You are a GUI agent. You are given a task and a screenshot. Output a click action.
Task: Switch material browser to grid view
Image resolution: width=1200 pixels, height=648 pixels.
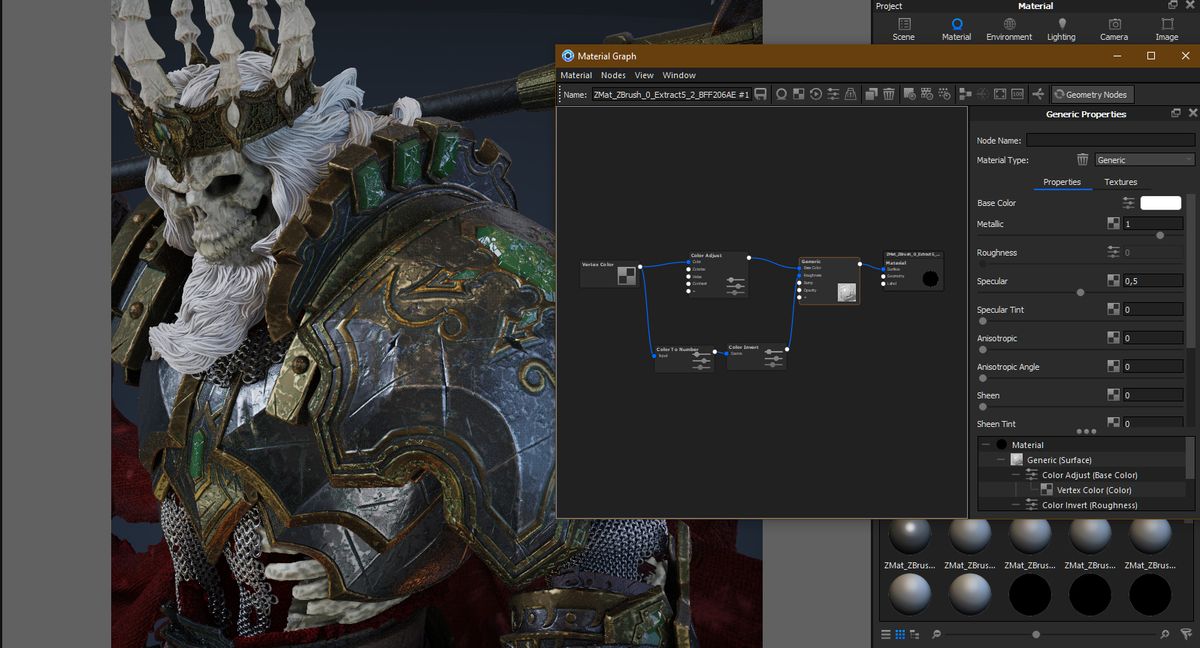click(900, 634)
